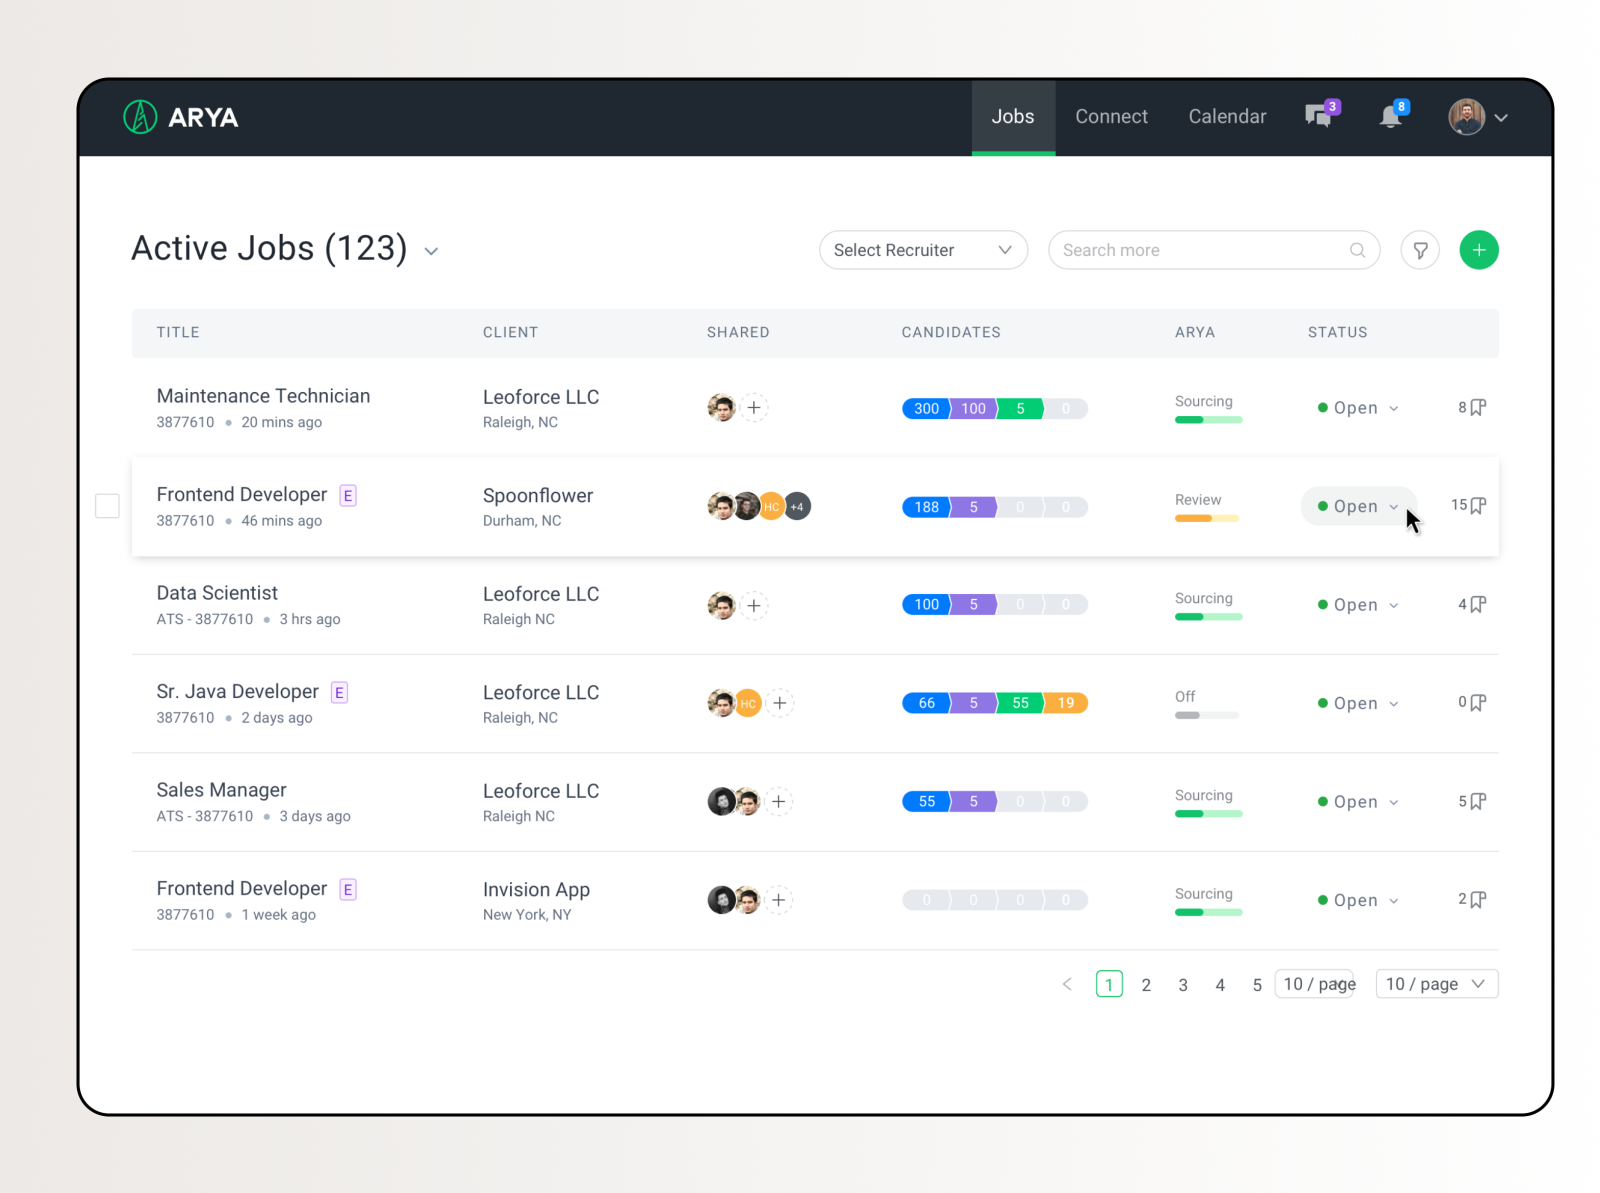Viewport: 1600px width, 1193px height.
Task: Go to page 3 of results
Action: click(1183, 984)
